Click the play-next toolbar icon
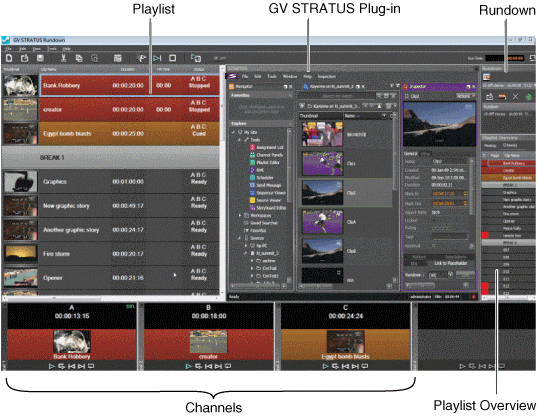The width and height of the screenshot is (537, 416). [x=157, y=58]
